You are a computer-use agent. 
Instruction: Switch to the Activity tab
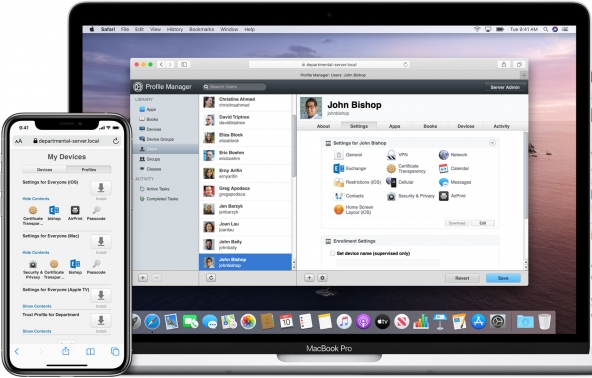point(501,126)
